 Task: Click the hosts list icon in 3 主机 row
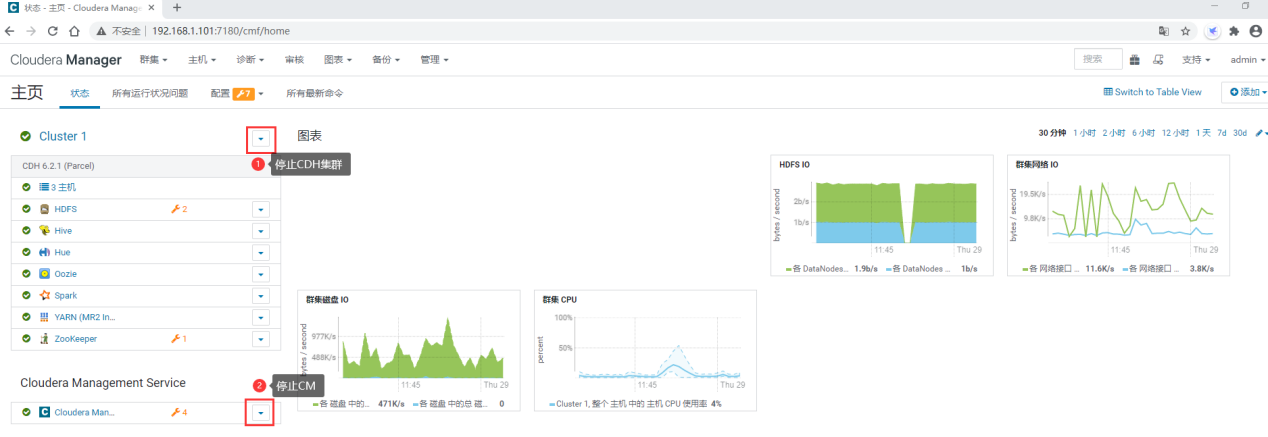tap(44, 187)
